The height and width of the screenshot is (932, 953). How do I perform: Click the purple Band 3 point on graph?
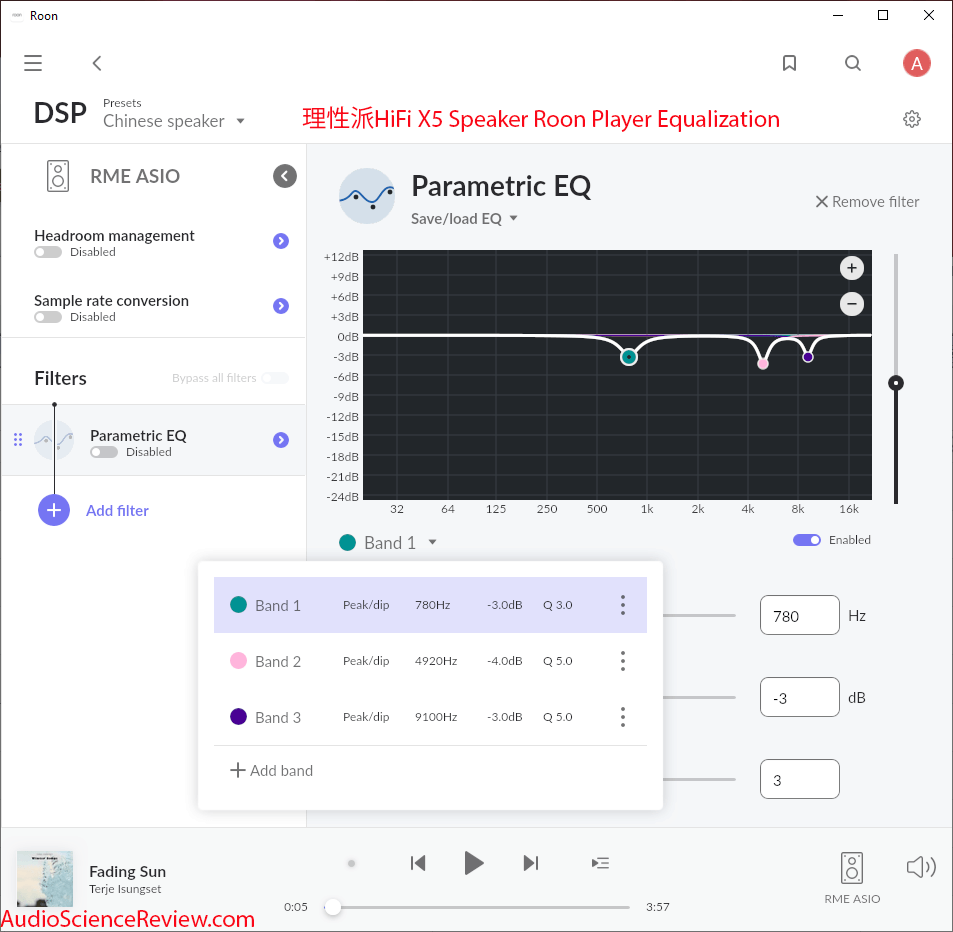click(808, 357)
